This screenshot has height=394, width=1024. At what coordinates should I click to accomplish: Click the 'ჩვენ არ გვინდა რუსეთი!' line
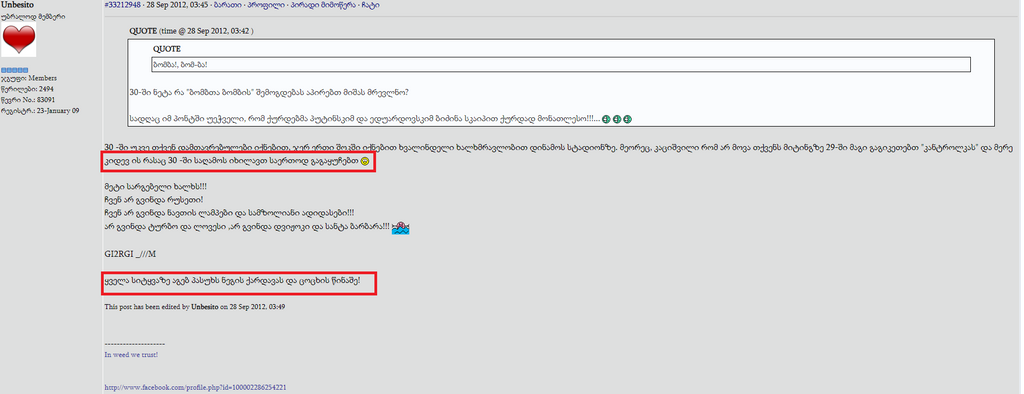click(x=153, y=199)
